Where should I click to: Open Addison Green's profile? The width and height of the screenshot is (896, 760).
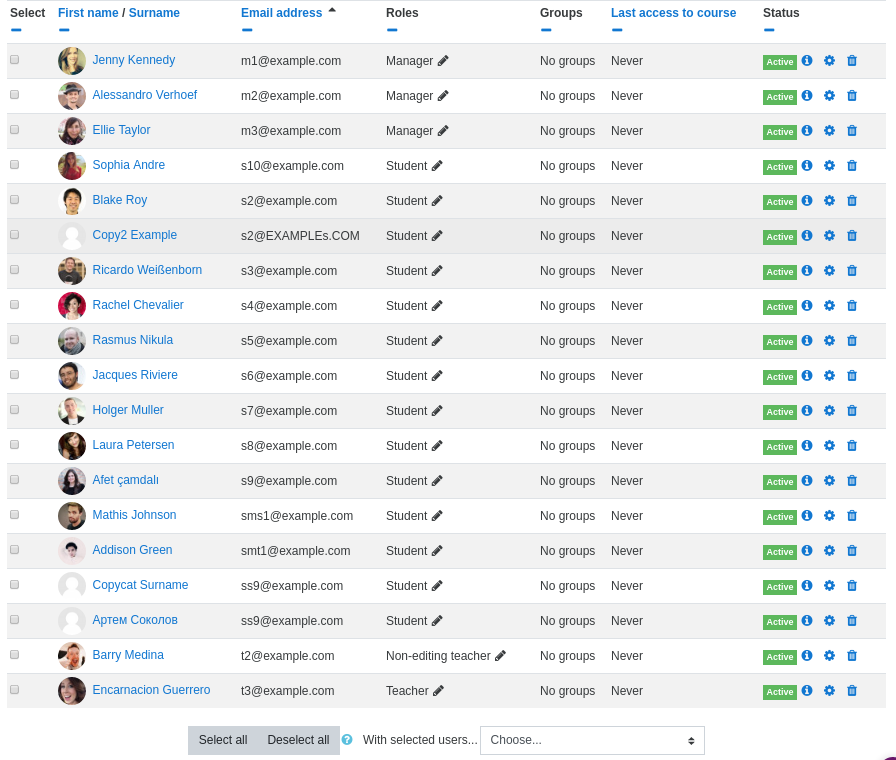[133, 550]
